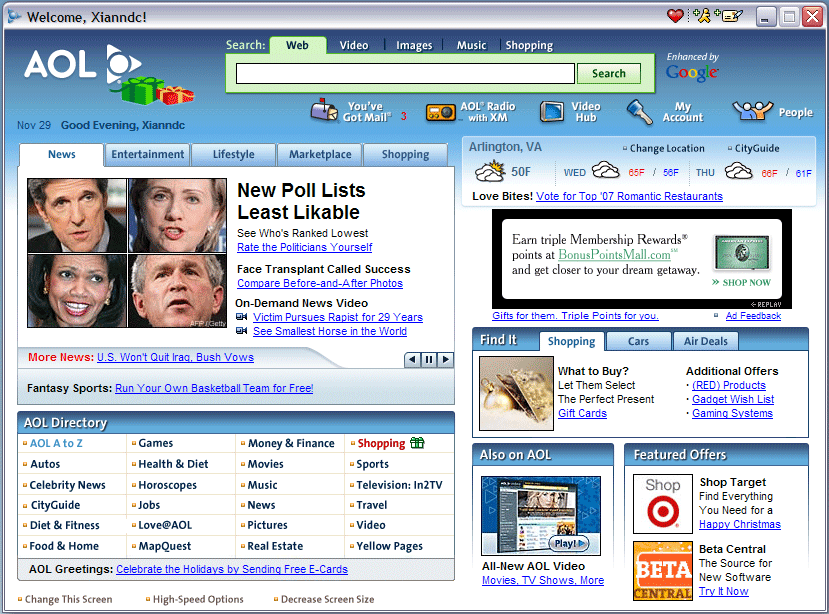Click the Thursday forecast cloud icon
The width and height of the screenshot is (829, 614).
[738, 171]
